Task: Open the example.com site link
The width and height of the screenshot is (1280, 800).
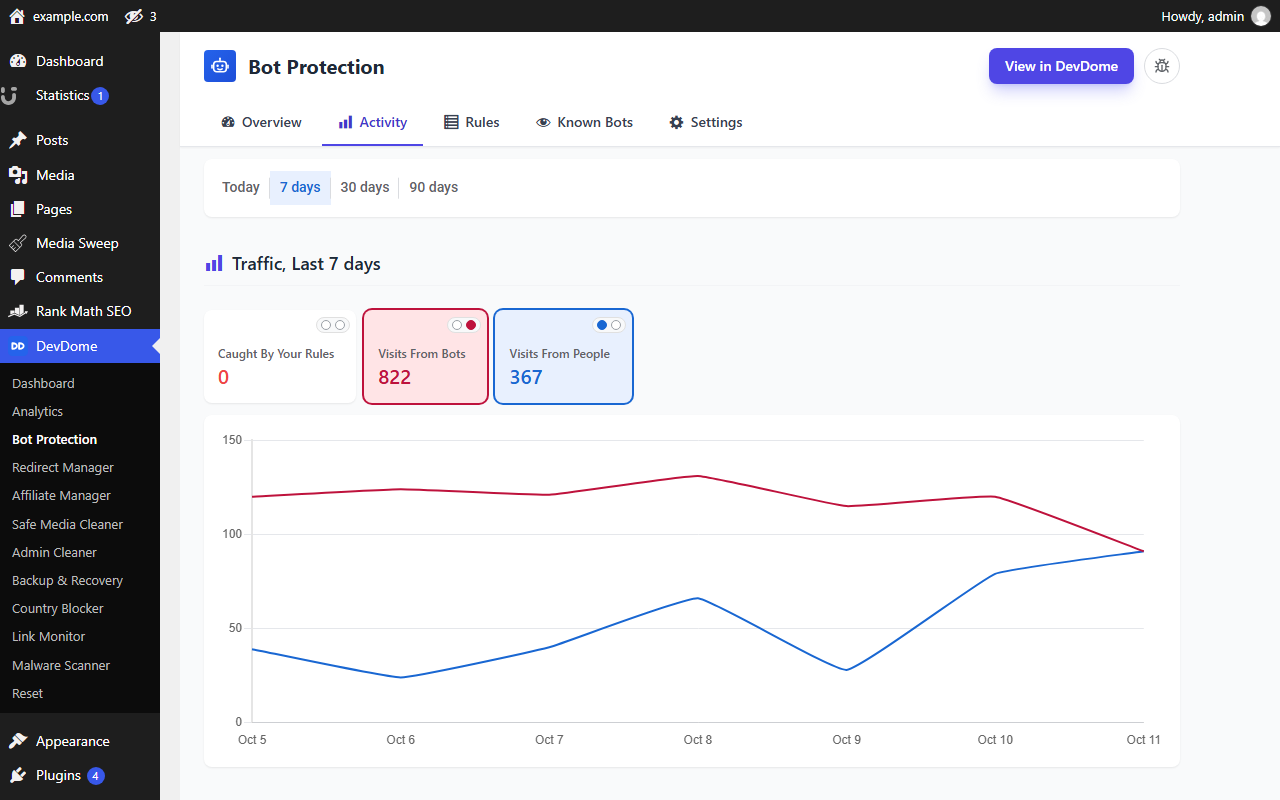Action: 71,16
